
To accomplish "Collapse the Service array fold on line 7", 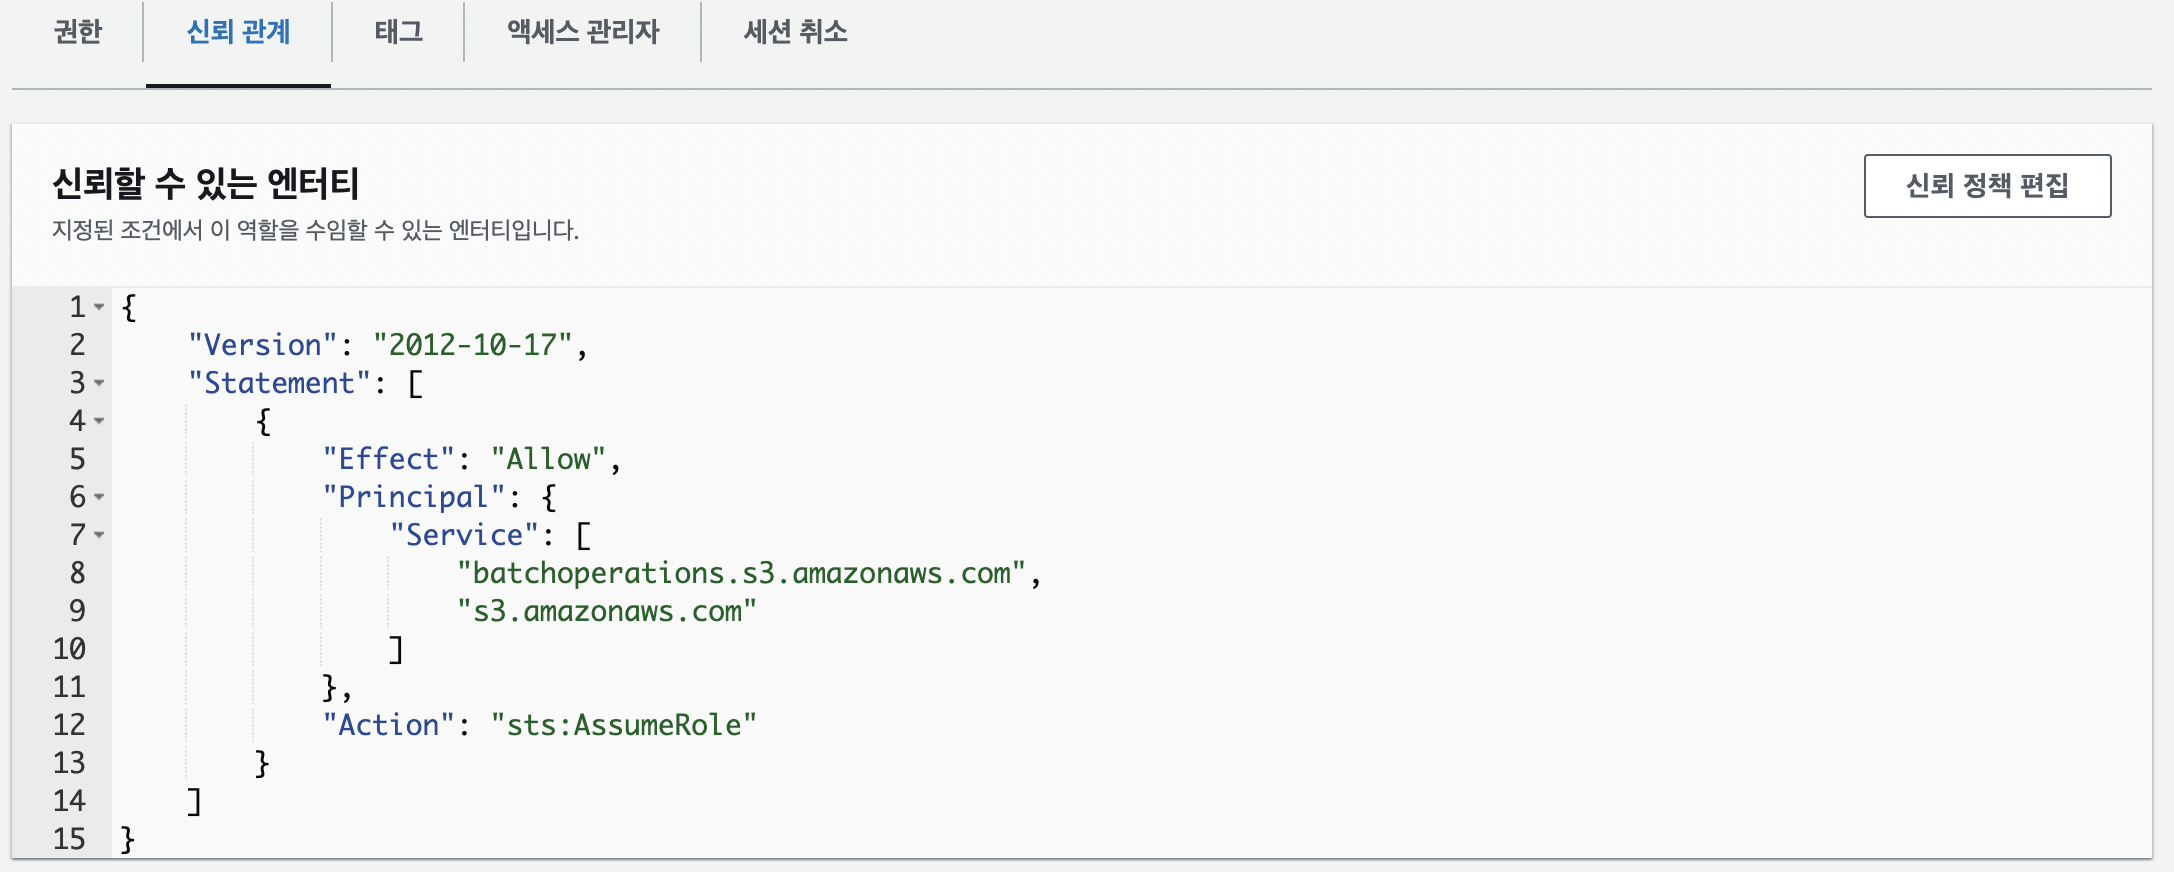I will (99, 535).
